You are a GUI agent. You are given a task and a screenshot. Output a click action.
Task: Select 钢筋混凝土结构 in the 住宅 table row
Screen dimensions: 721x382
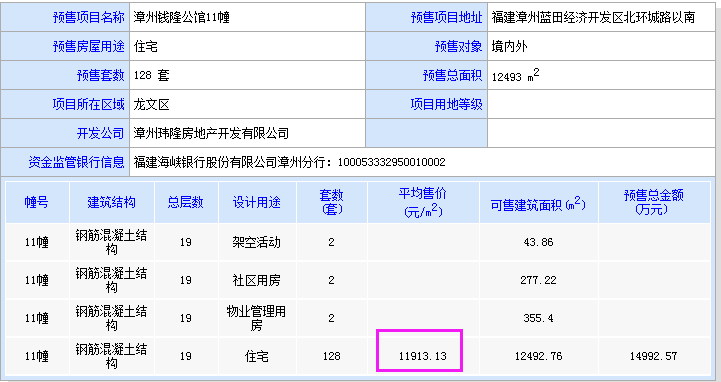click(x=111, y=356)
